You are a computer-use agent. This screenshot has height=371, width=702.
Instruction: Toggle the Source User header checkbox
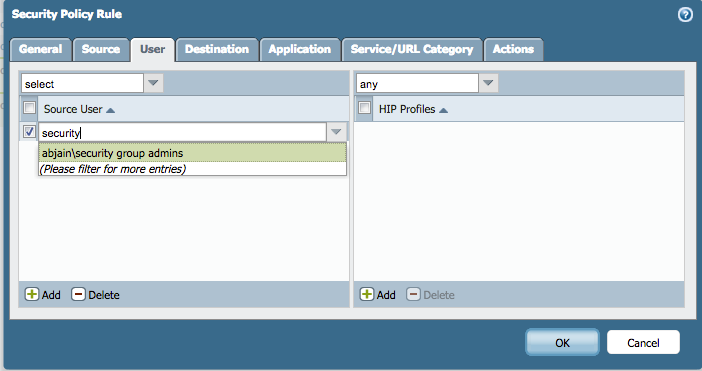pos(30,108)
